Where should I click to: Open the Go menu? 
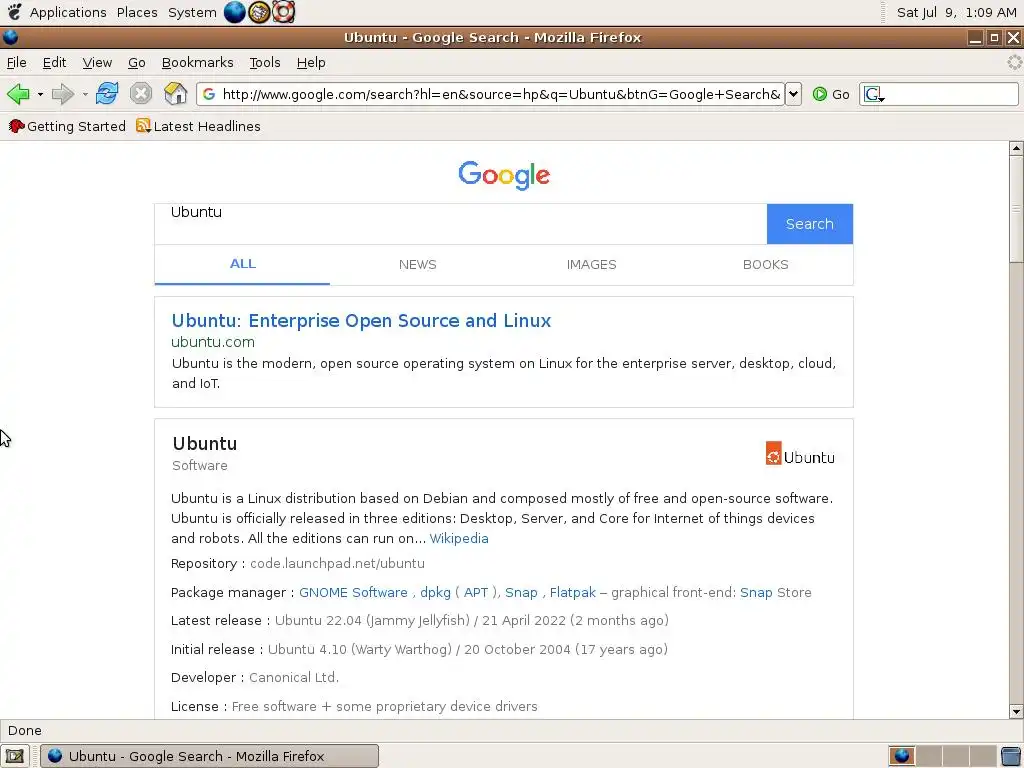pos(136,62)
